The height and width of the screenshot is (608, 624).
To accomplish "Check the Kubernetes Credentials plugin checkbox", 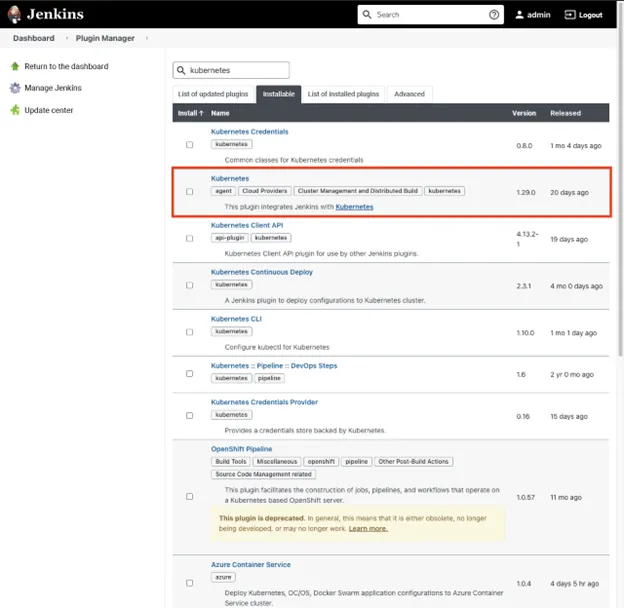I will coord(189,145).
